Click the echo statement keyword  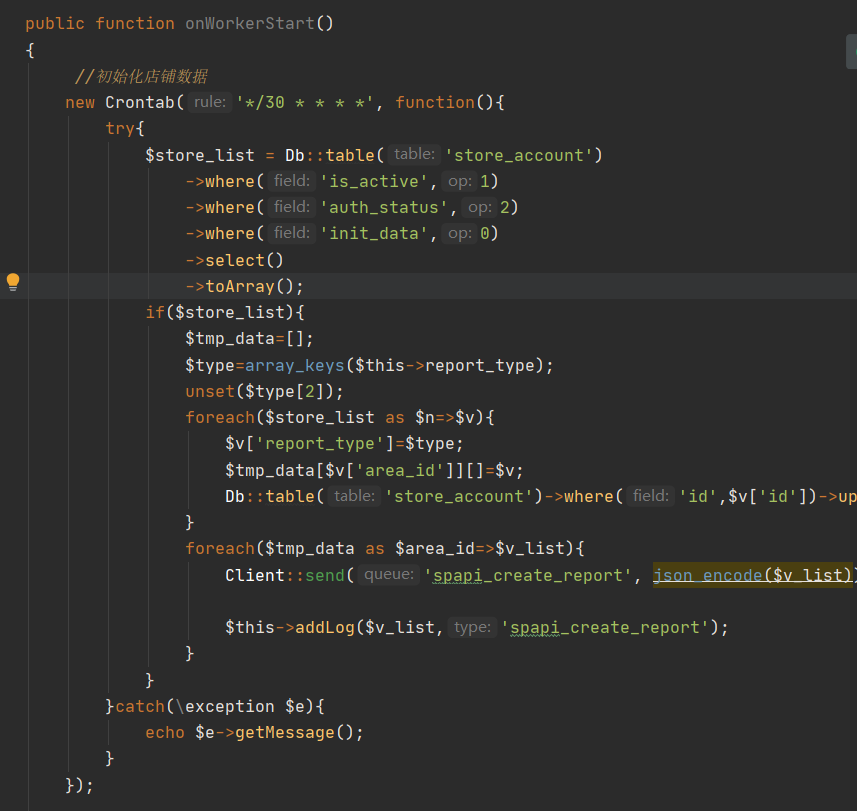point(165,733)
